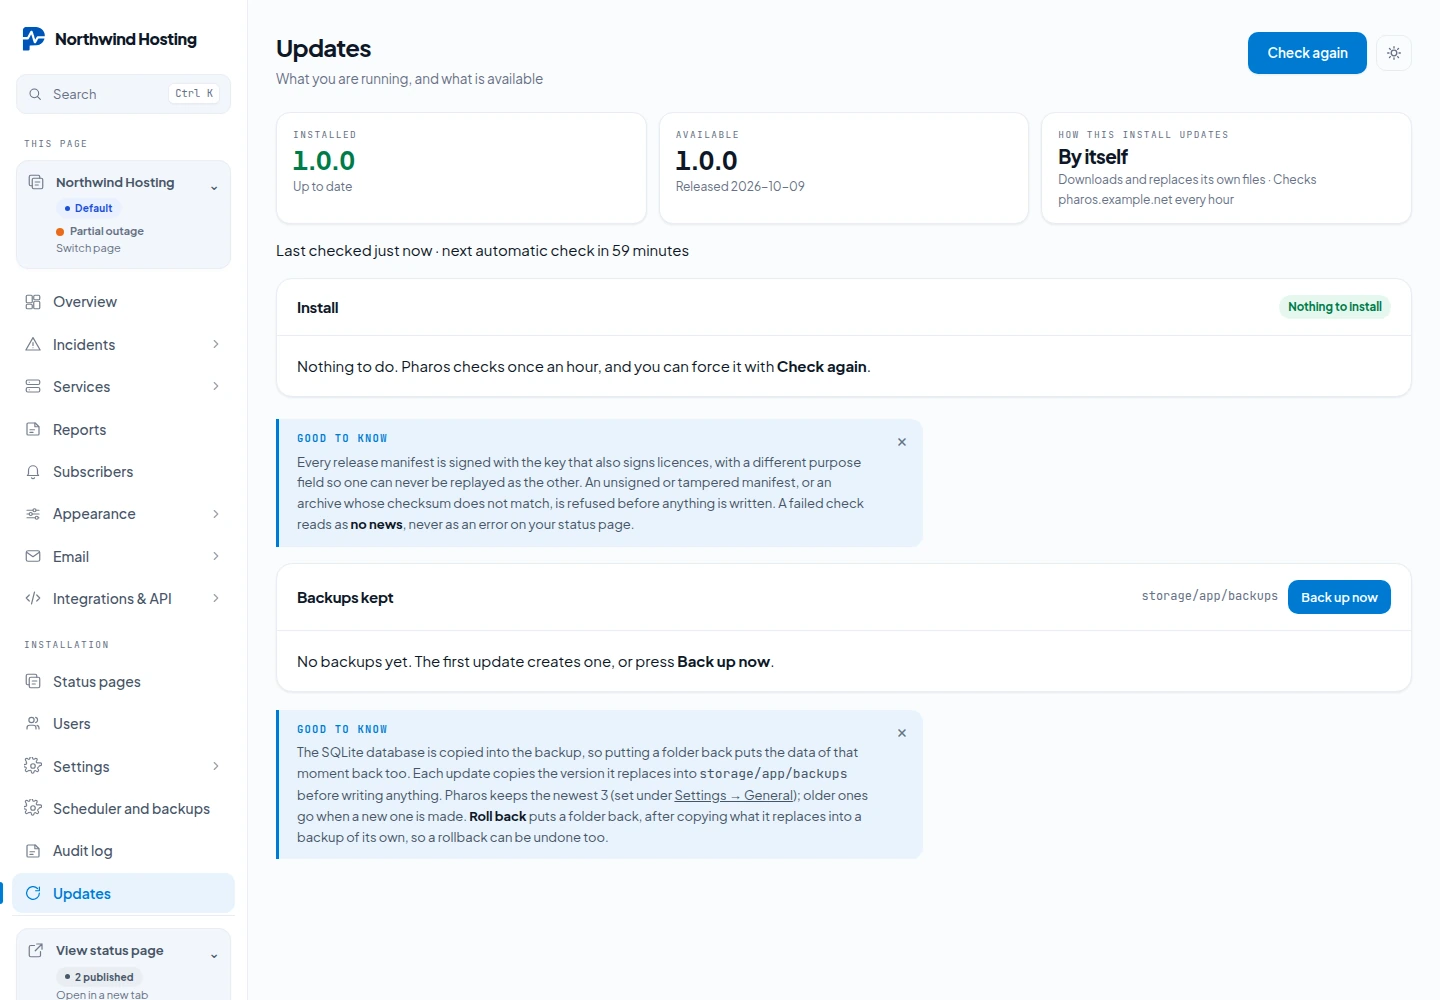This screenshot has width=1440, height=1000.
Task: Expand the Services submenu chevron
Action: pyautogui.click(x=216, y=386)
